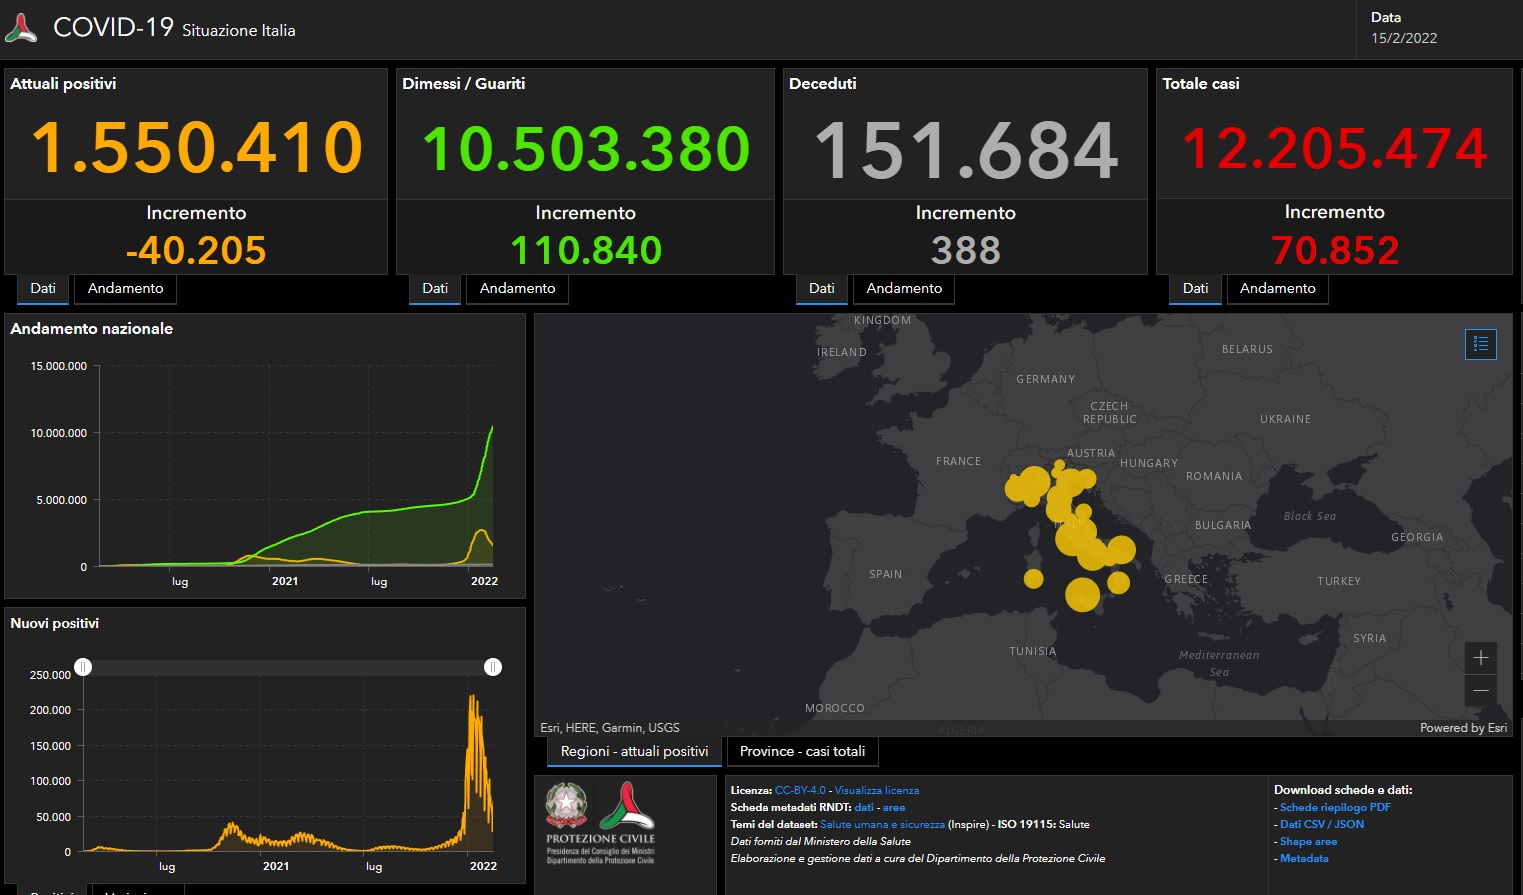Click the Protezione Civile logo
Screen dimensions: 1523x895
627,807
